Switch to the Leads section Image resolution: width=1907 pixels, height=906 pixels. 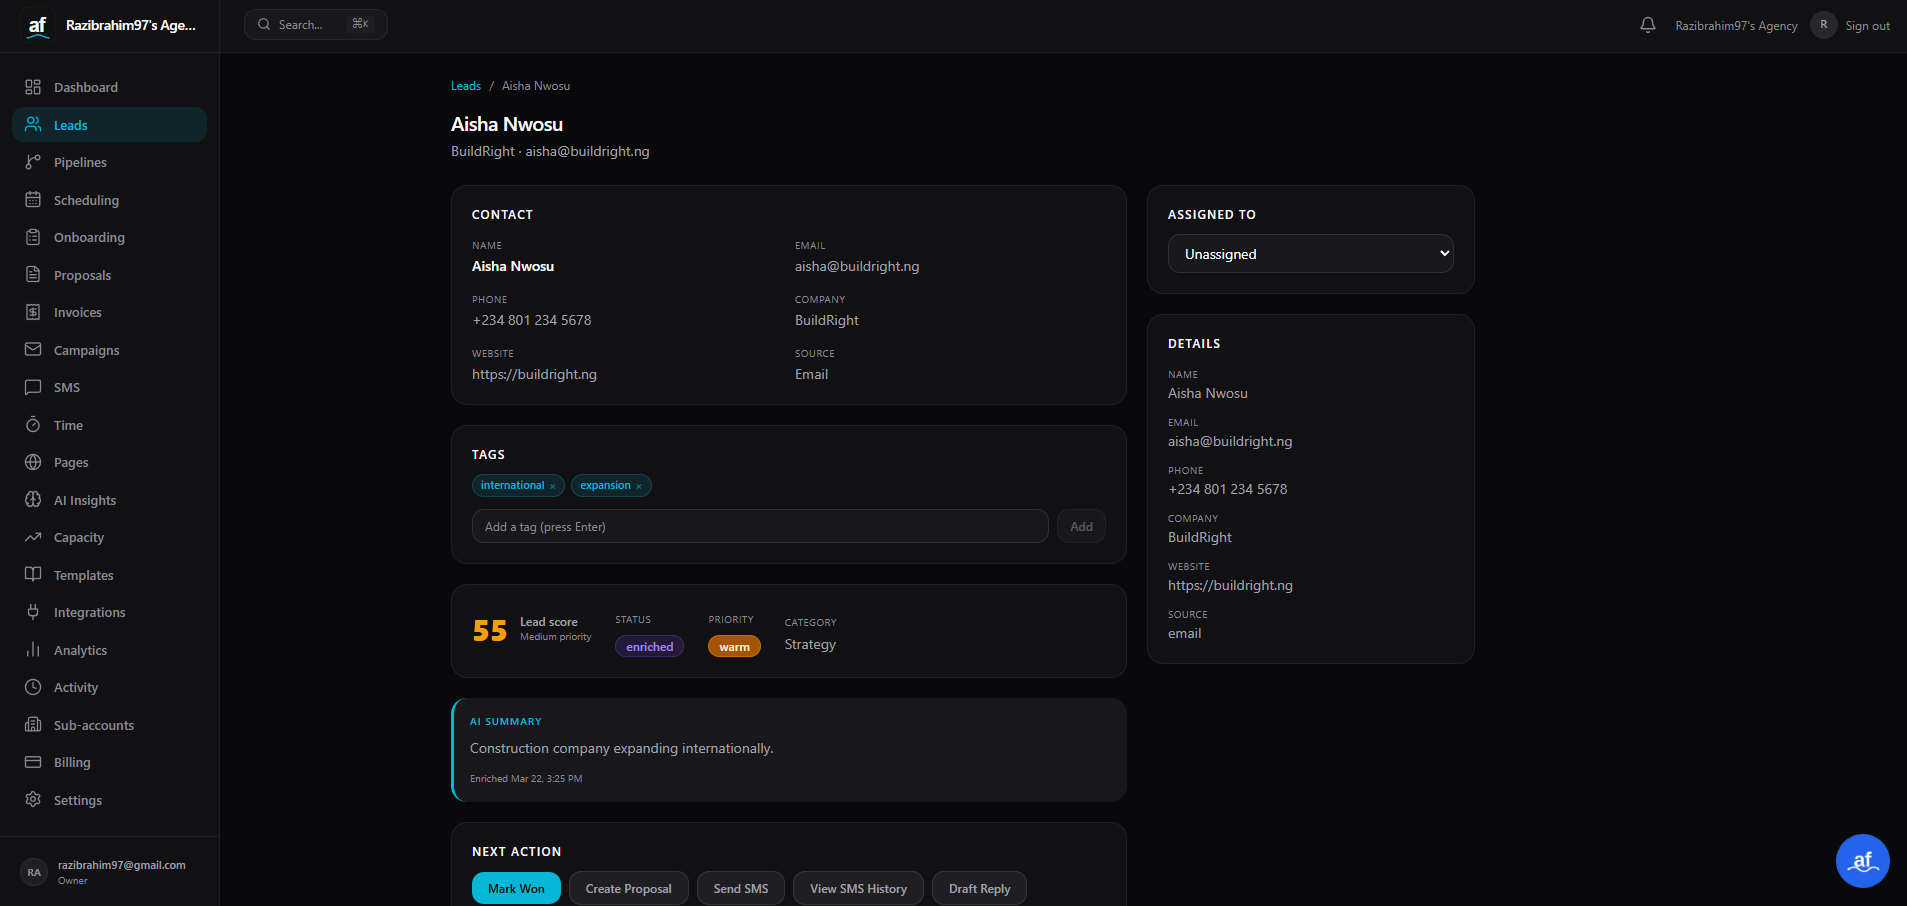(x=70, y=124)
